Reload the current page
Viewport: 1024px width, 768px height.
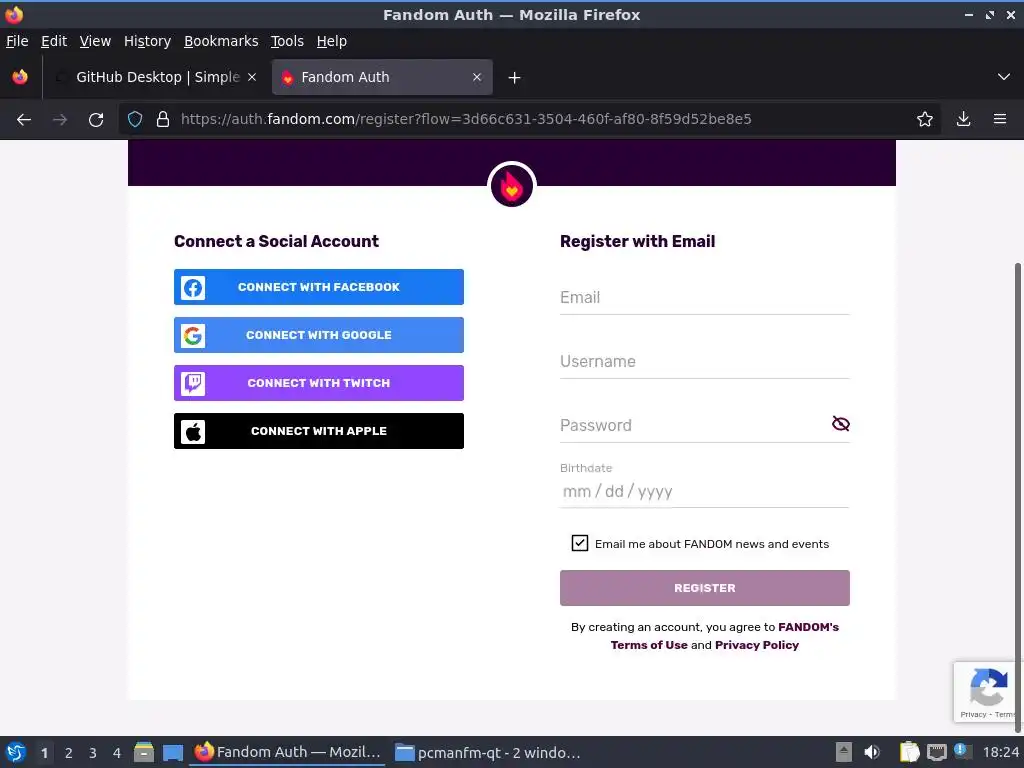tap(96, 119)
